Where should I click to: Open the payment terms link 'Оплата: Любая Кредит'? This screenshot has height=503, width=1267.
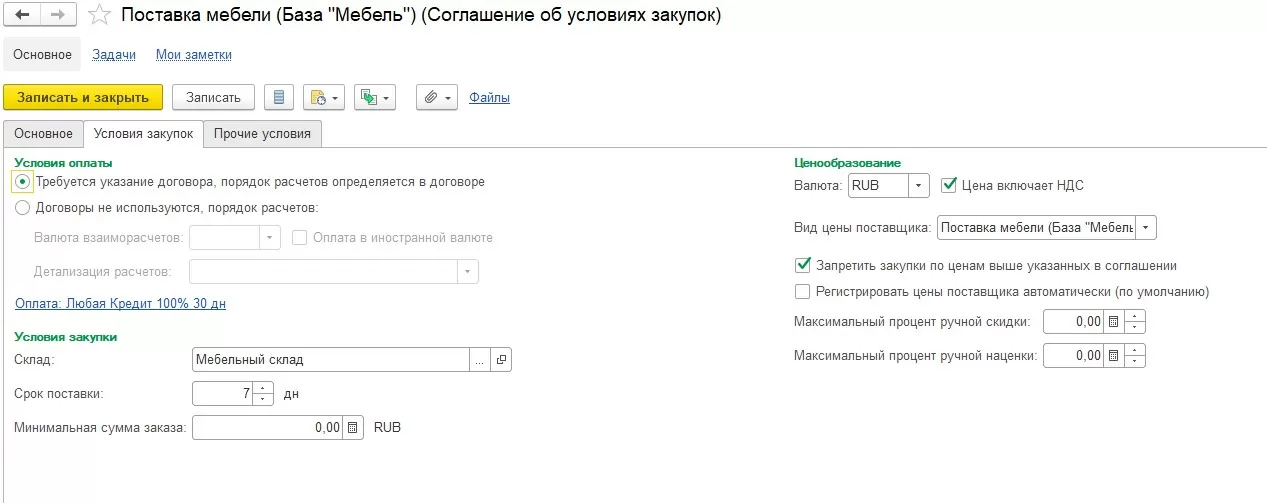point(120,303)
